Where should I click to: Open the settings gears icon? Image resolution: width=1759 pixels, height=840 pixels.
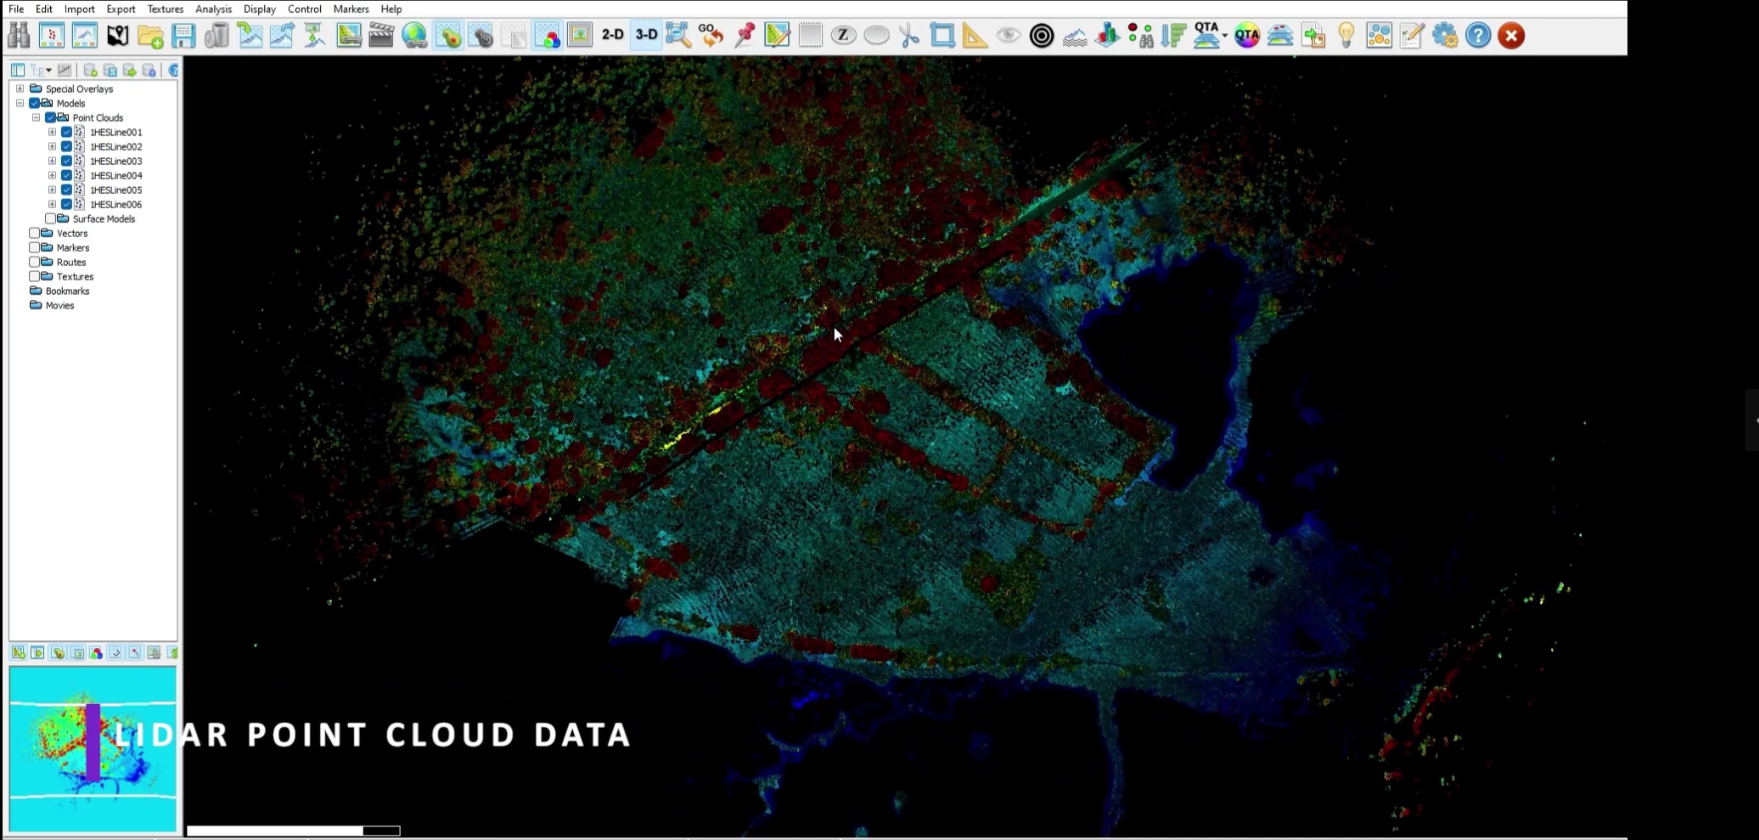(1445, 36)
